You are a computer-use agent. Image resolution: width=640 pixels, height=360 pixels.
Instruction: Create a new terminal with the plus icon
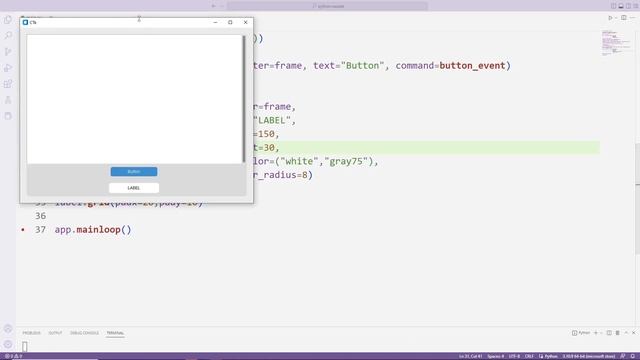click(596, 333)
